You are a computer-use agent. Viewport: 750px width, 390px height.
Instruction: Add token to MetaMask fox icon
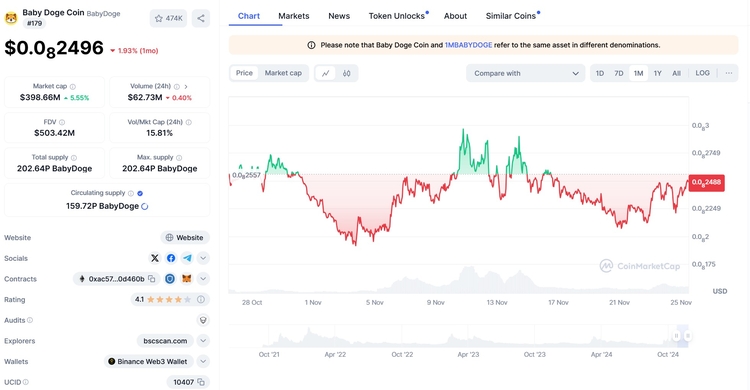(x=187, y=279)
